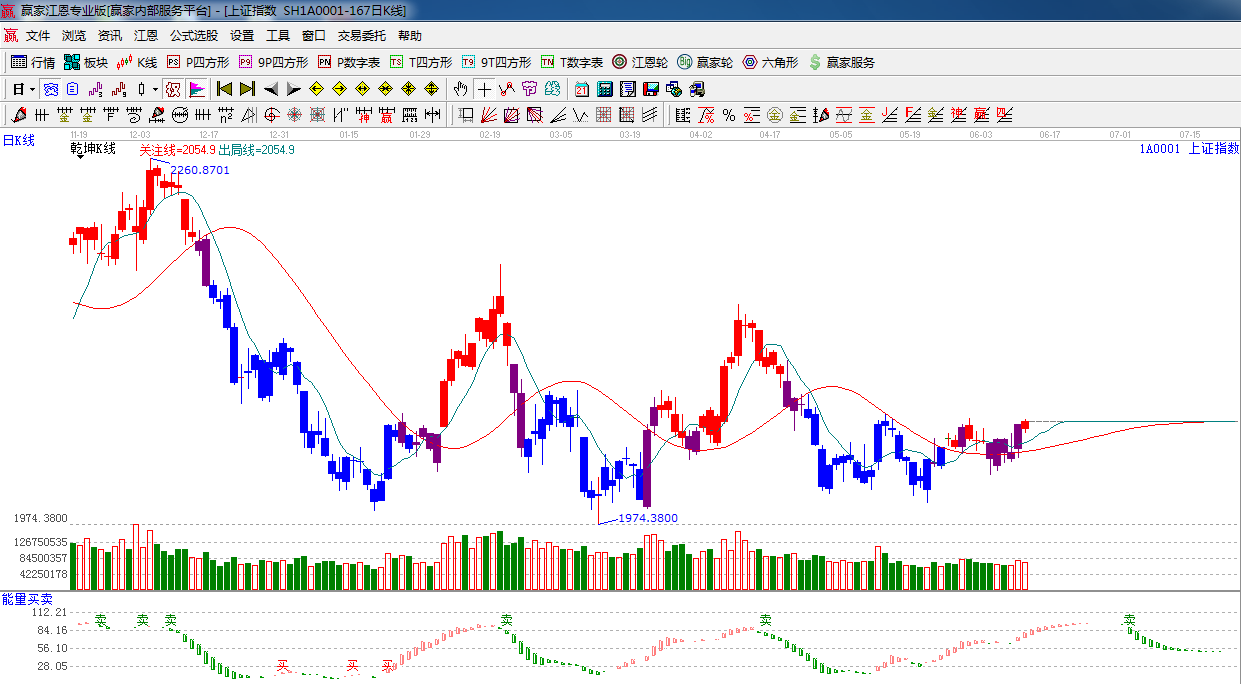Open the candlestick style dropdown arrow

(155, 89)
